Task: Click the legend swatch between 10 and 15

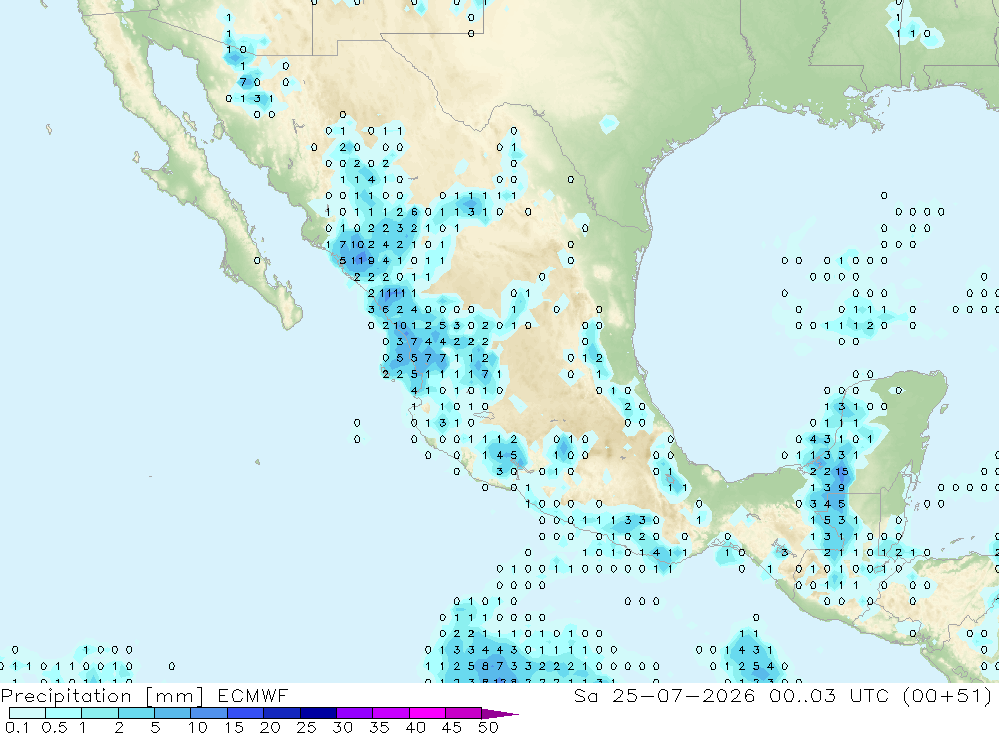Action: pos(209,713)
